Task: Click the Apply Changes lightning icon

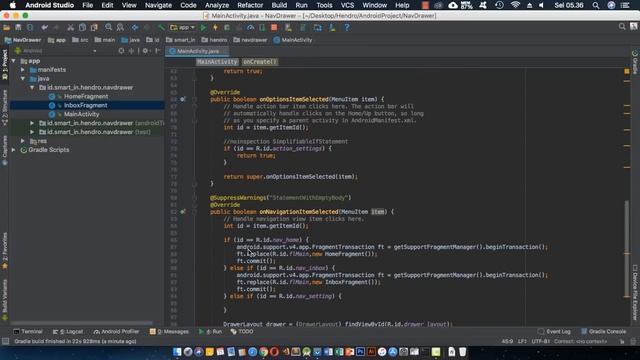Action: (215, 27)
